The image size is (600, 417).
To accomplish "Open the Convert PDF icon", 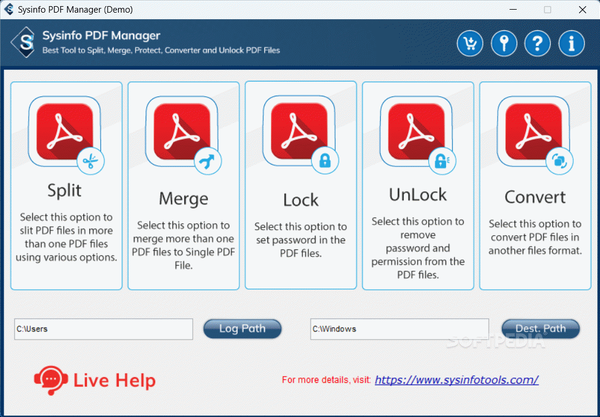I will coord(535,134).
